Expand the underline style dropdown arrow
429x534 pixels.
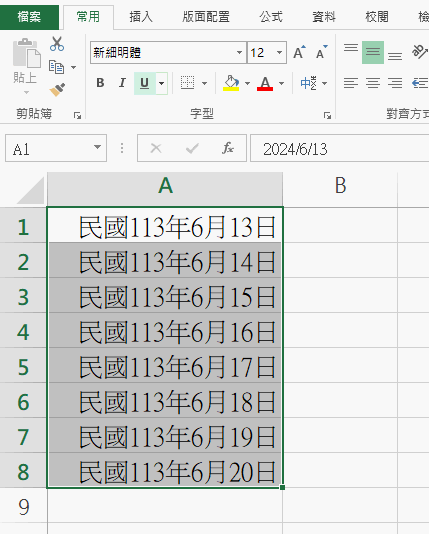point(162,83)
